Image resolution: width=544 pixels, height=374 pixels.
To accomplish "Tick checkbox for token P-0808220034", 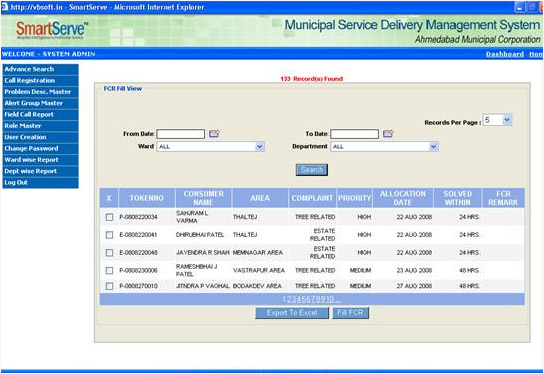I will click(109, 217).
